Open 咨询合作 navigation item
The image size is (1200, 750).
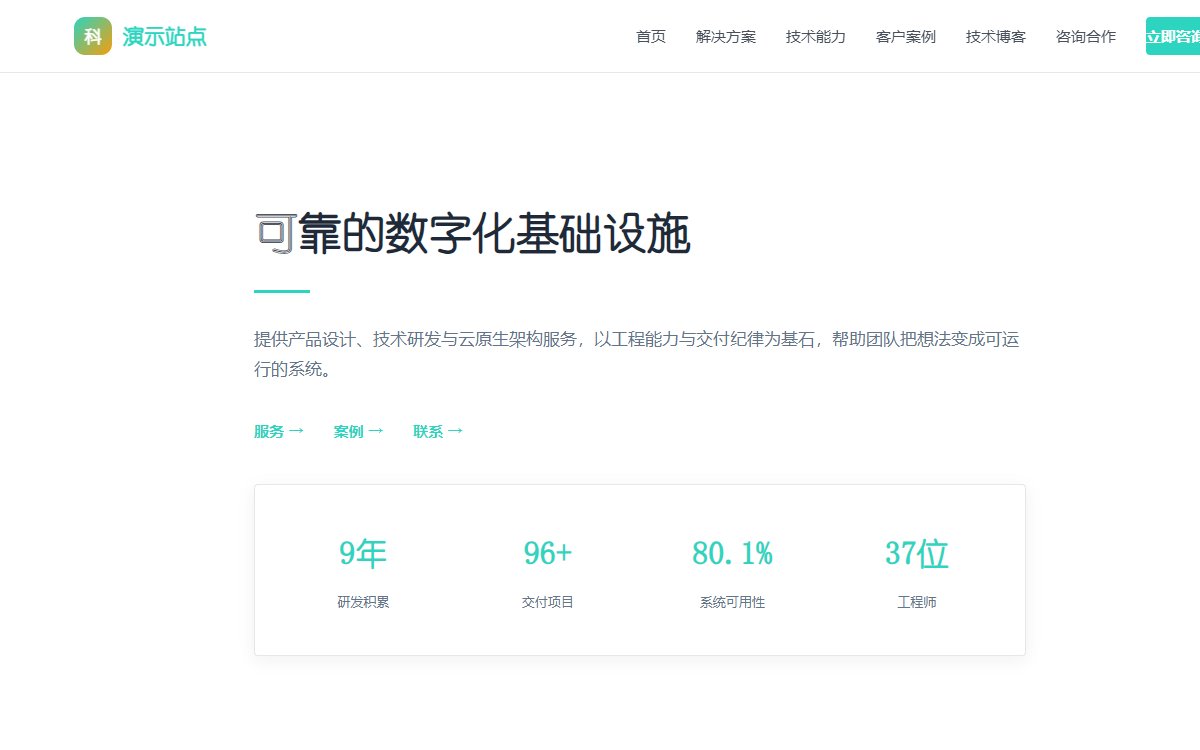(x=1086, y=37)
